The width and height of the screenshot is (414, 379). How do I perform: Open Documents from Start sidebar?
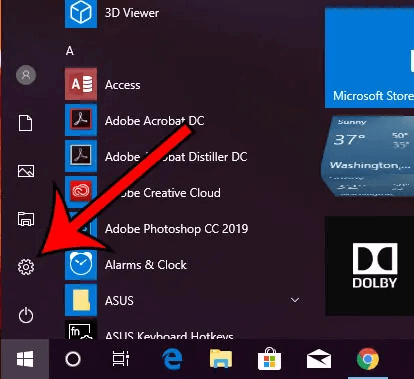click(x=26, y=123)
